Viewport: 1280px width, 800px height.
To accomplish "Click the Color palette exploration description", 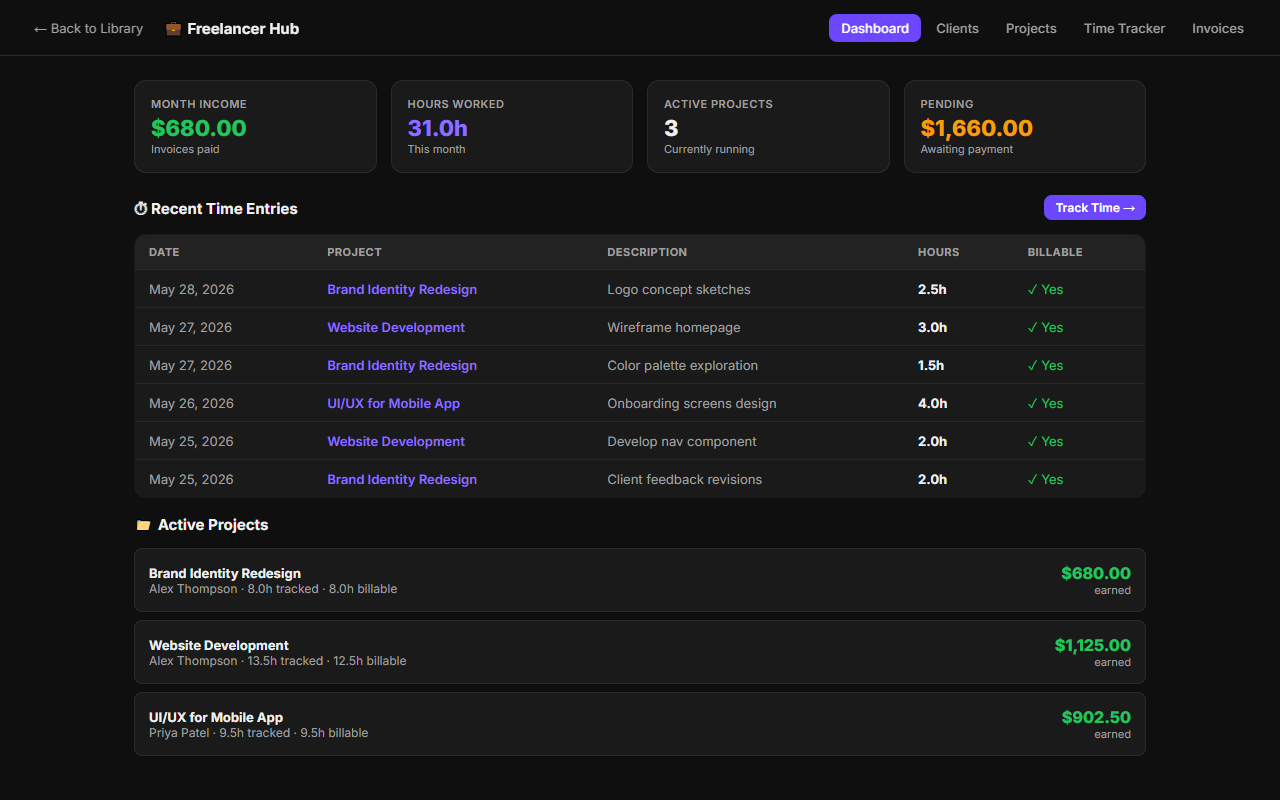I will 683,365.
